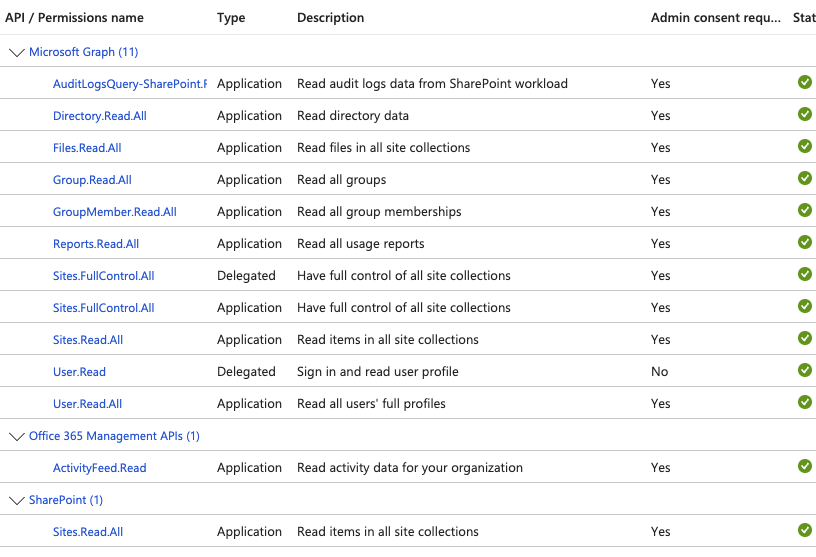Open the Microsoft Graph (11) API link

[83, 52]
